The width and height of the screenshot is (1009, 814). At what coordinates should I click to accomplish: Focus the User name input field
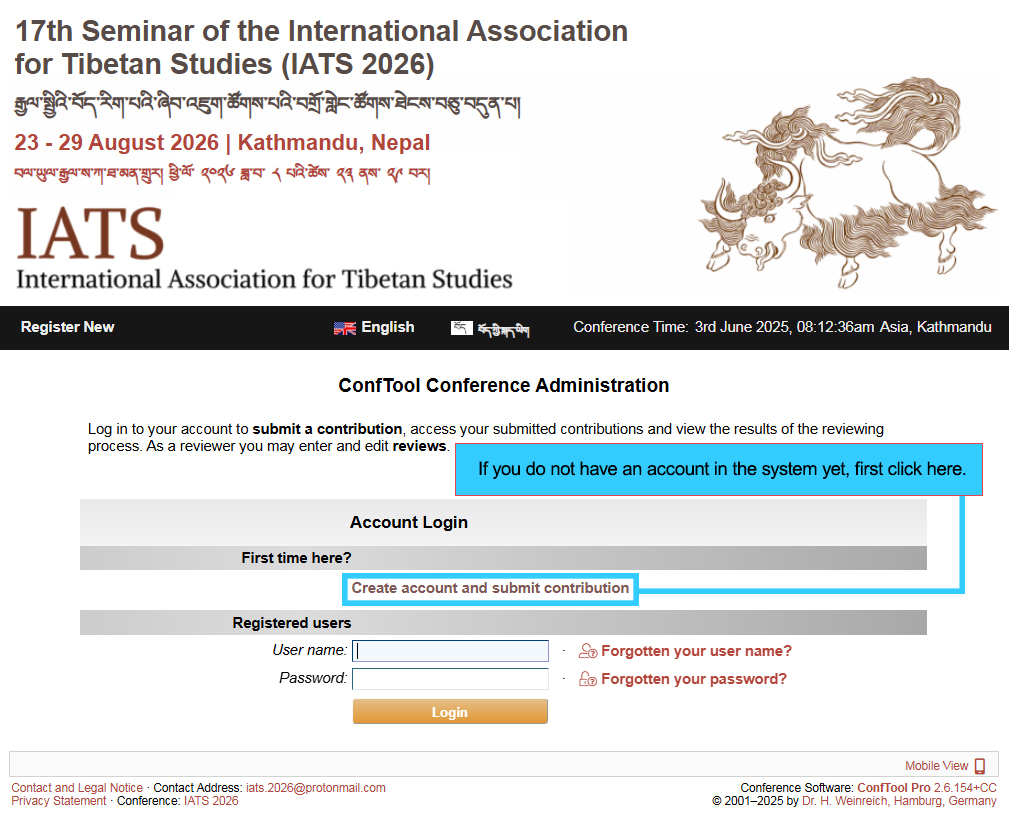[x=450, y=651]
